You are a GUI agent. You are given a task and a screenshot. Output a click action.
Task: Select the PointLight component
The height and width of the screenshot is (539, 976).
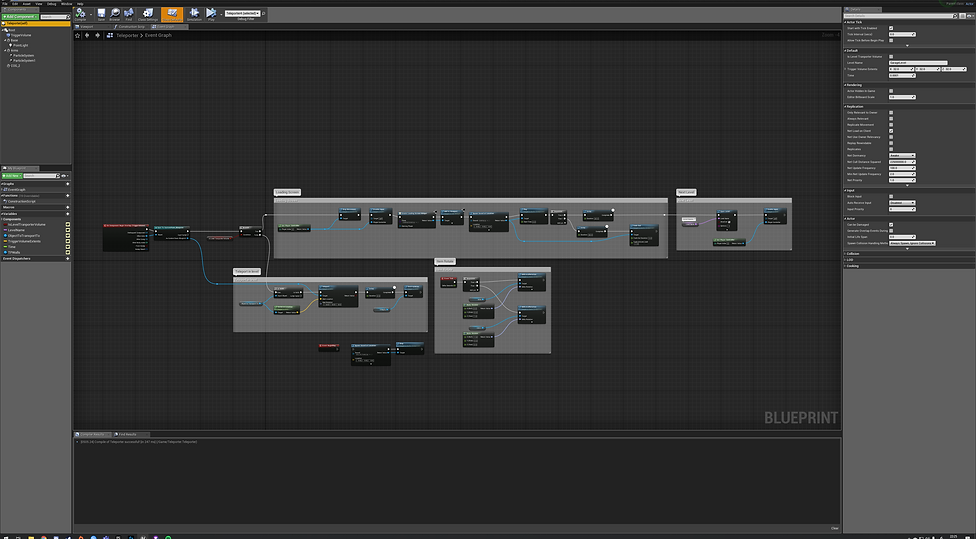click(20, 45)
